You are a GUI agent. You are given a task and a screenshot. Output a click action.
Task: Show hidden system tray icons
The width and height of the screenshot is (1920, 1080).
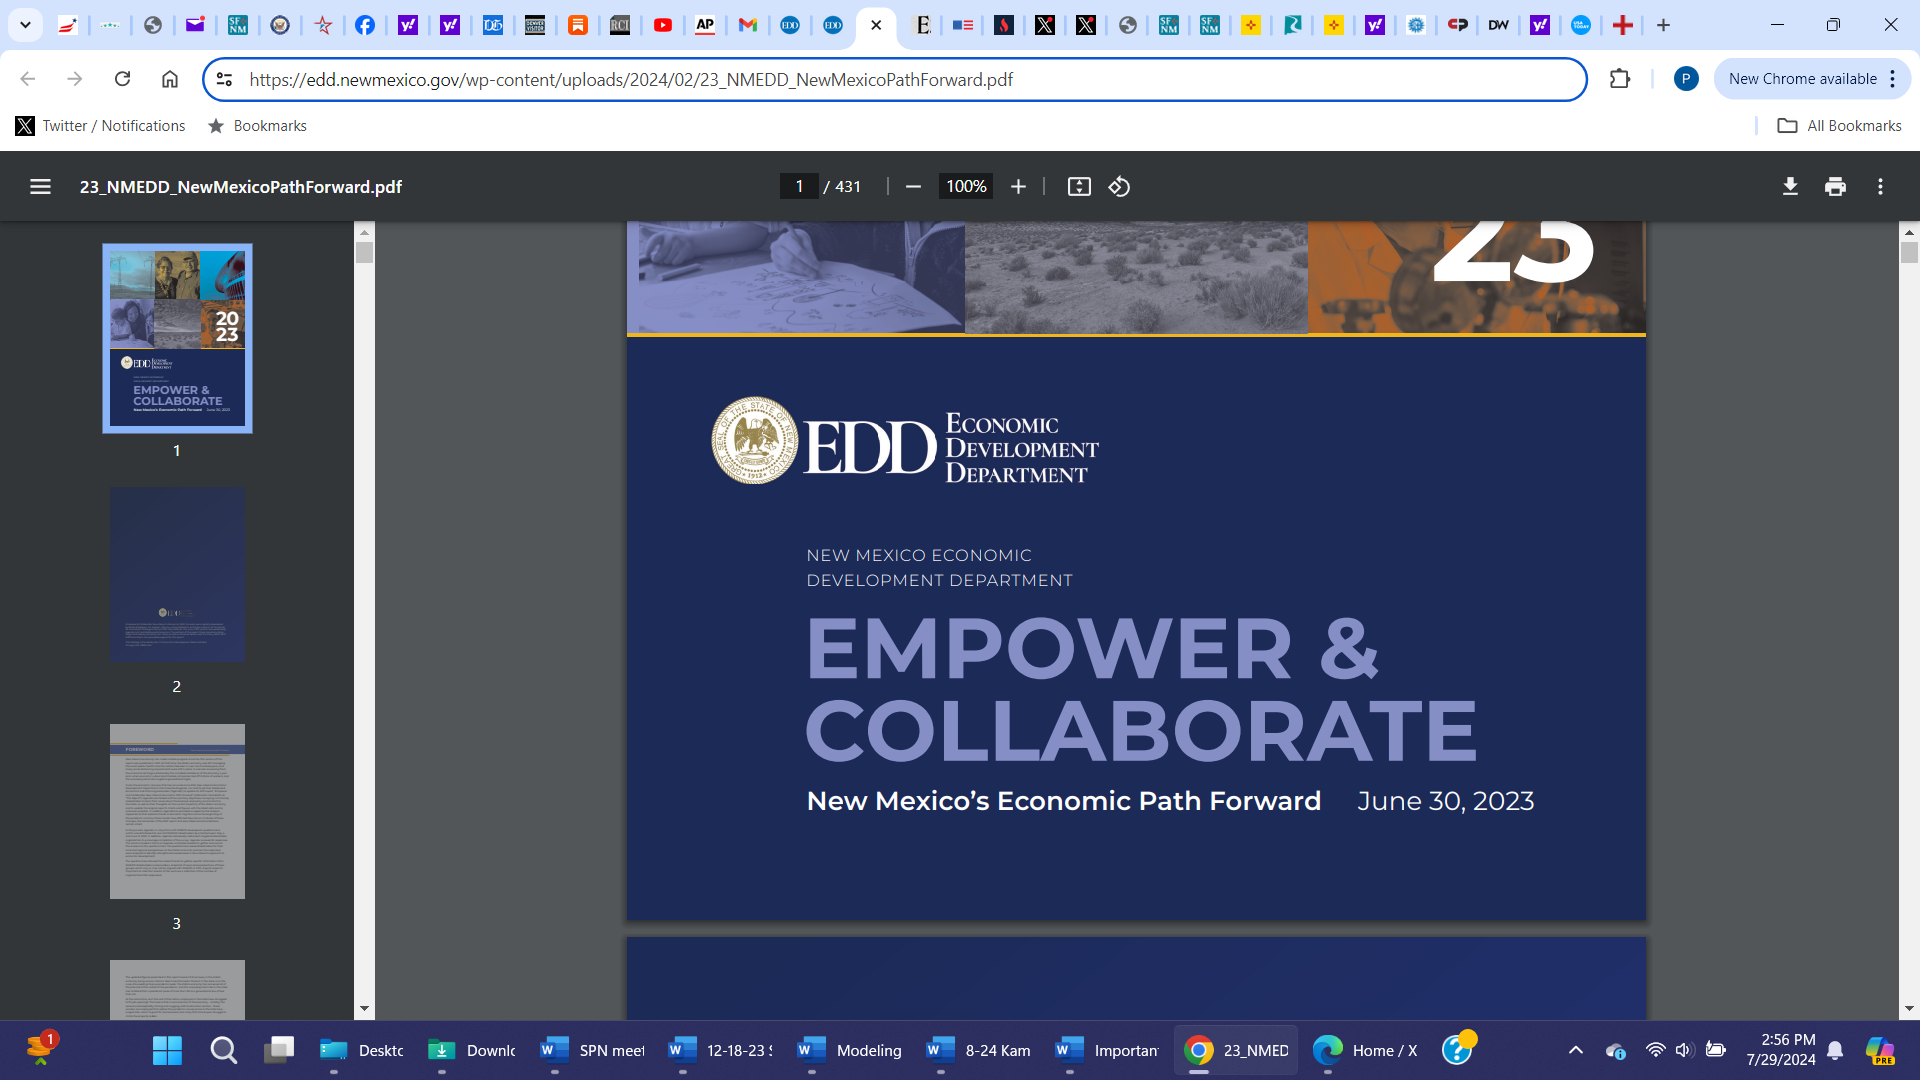[x=1575, y=1050]
